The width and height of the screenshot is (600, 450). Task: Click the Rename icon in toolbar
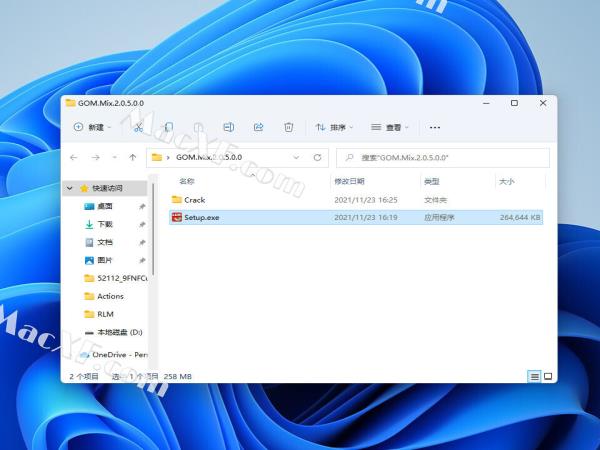tap(228, 127)
